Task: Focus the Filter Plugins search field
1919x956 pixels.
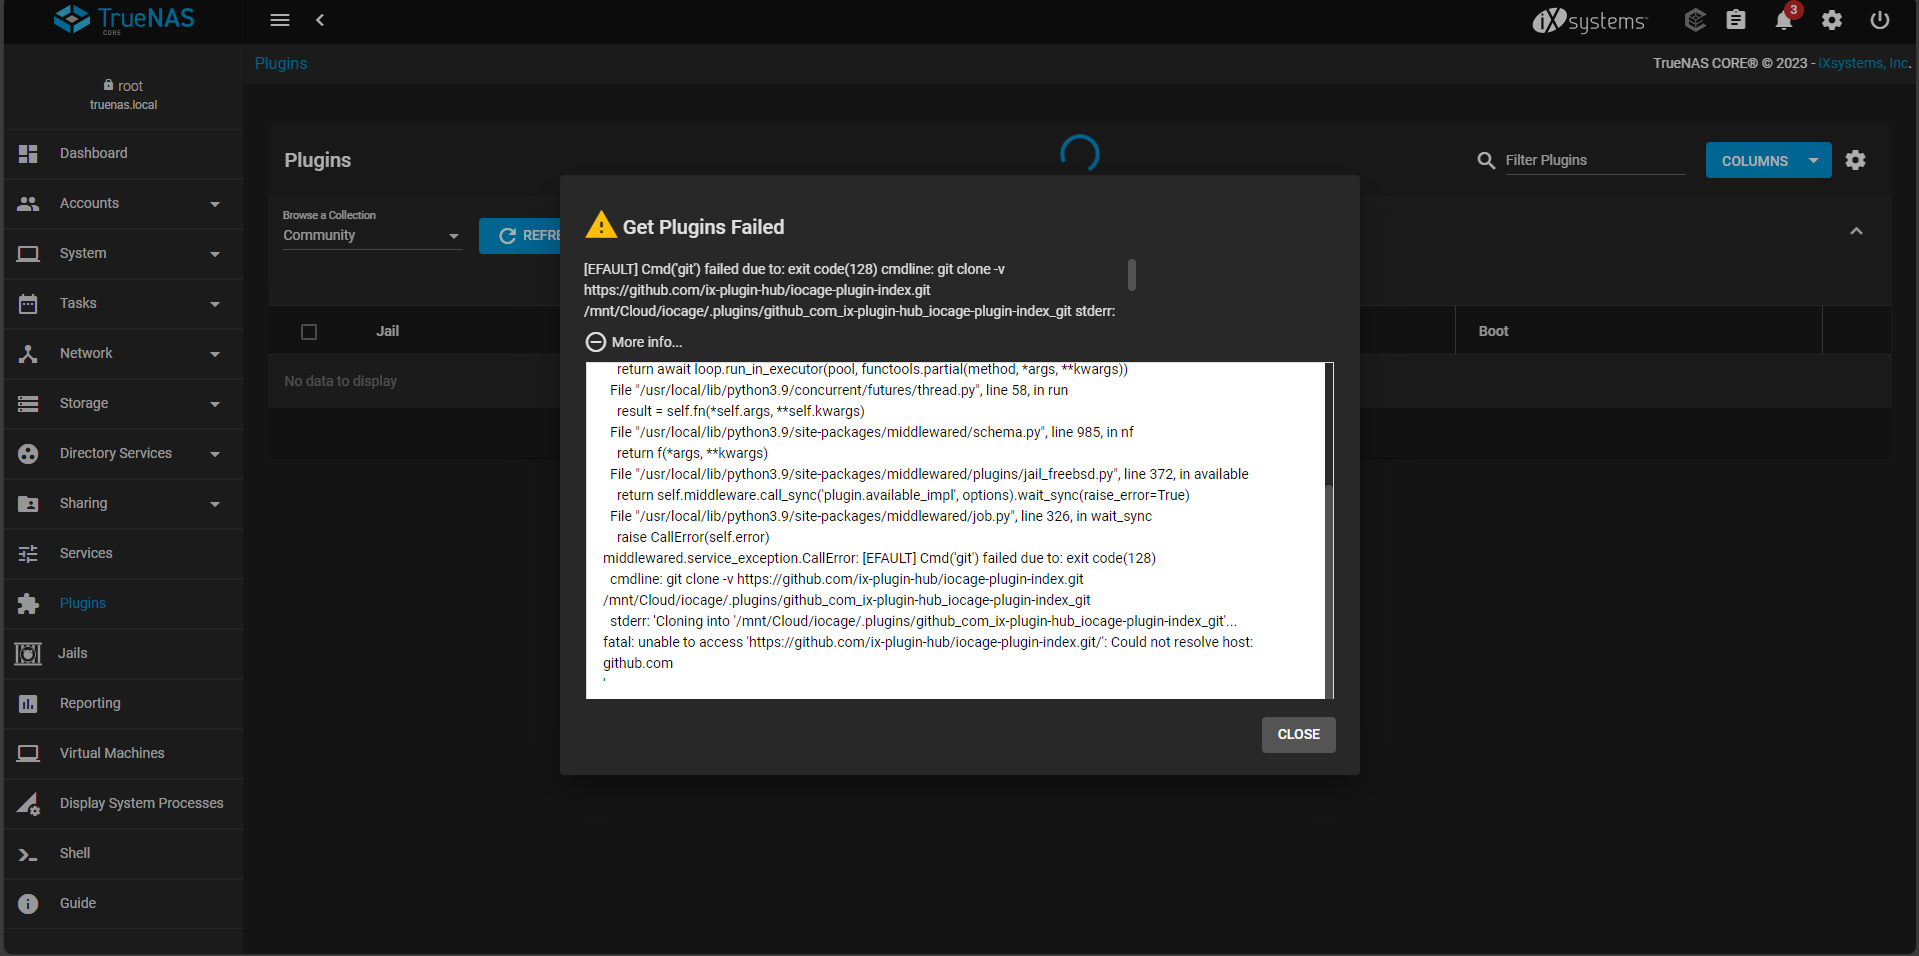Action: tap(1595, 160)
